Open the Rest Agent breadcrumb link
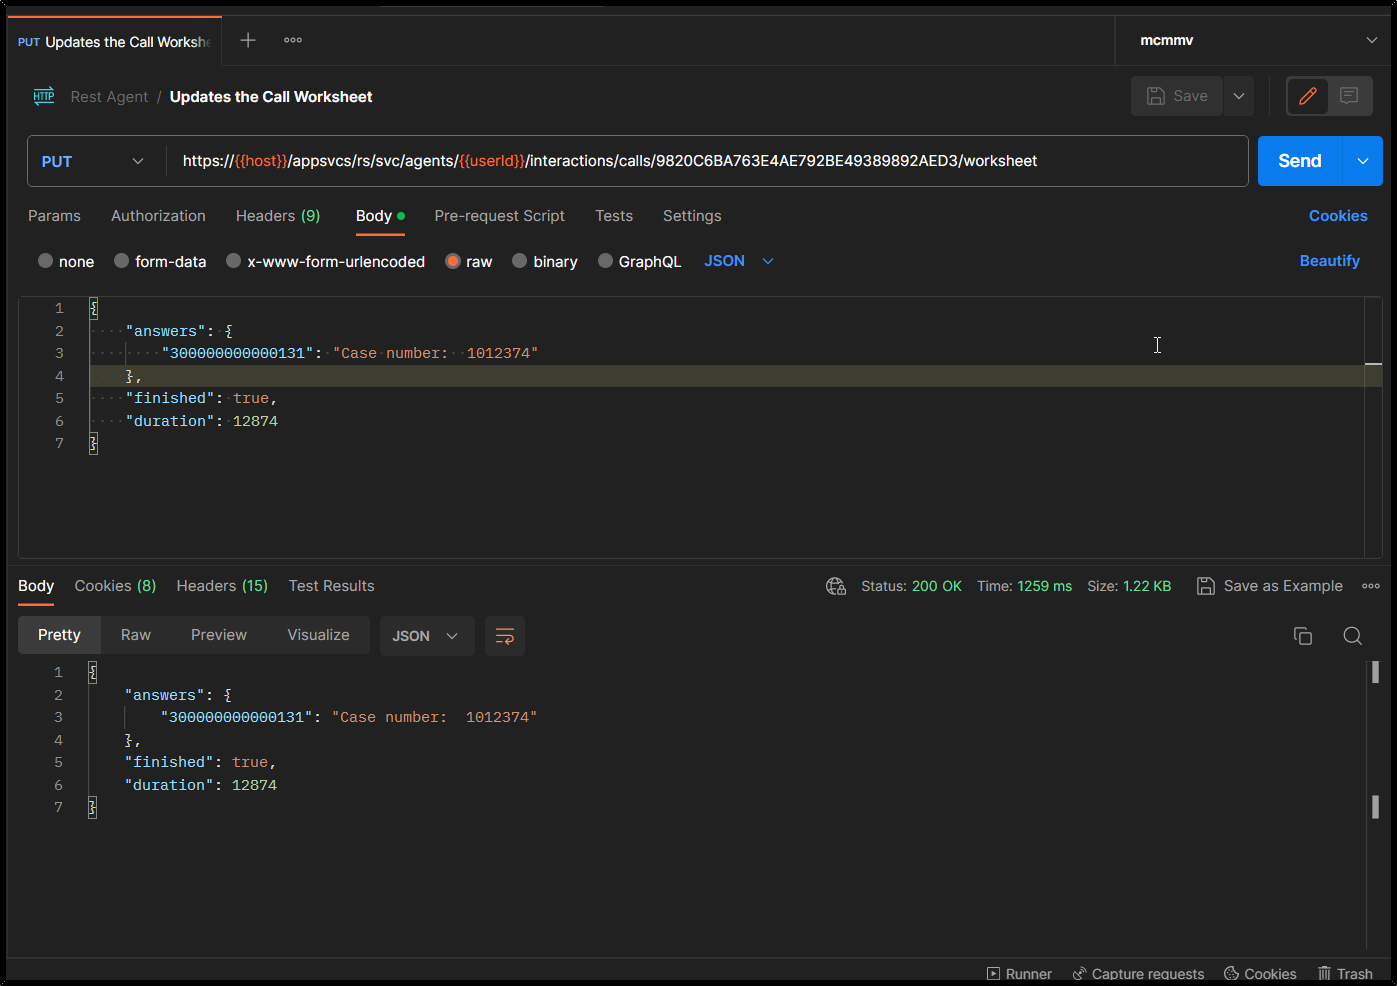 click(109, 97)
